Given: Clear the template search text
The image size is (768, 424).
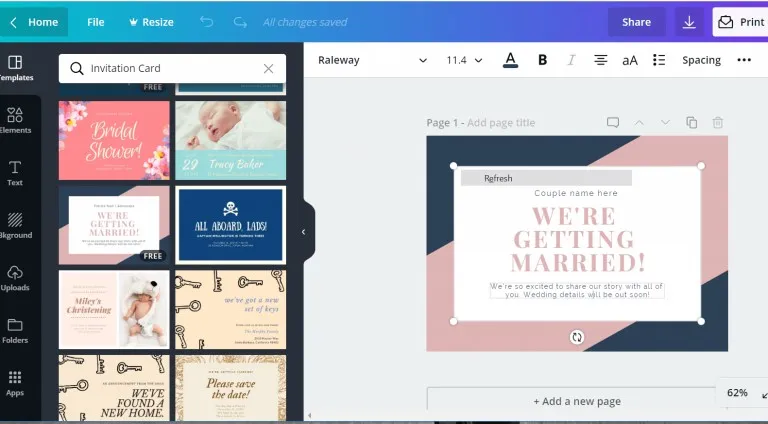Looking at the screenshot, I should 268,69.
